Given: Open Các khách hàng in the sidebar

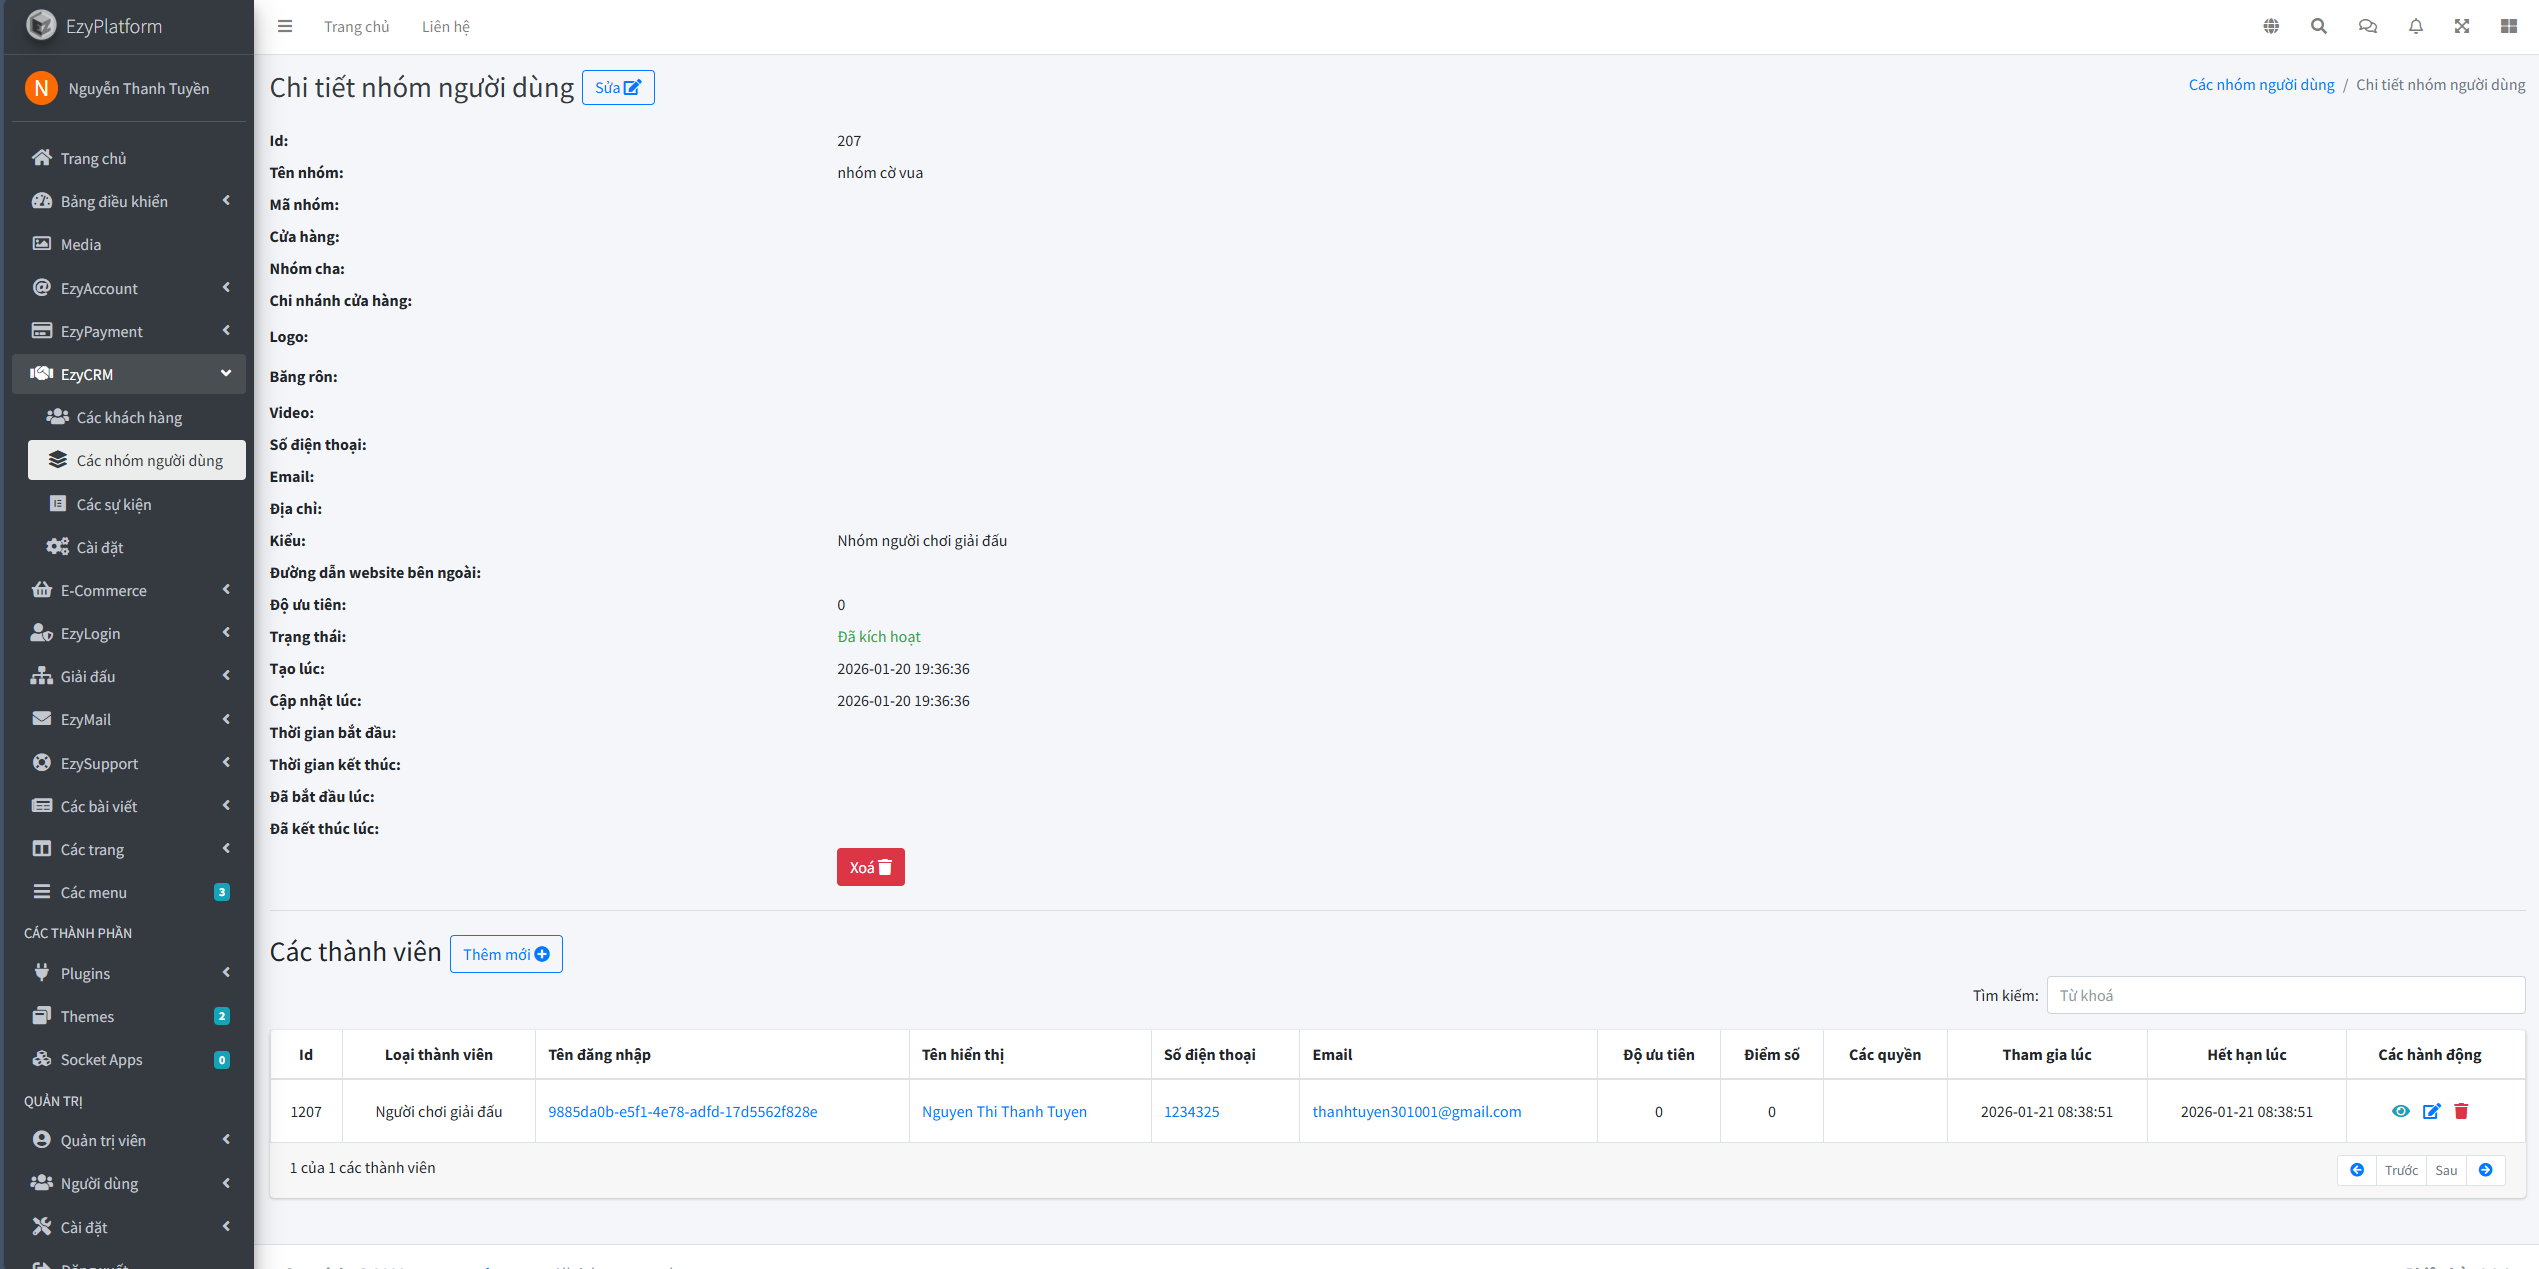Looking at the screenshot, I should [129, 417].
